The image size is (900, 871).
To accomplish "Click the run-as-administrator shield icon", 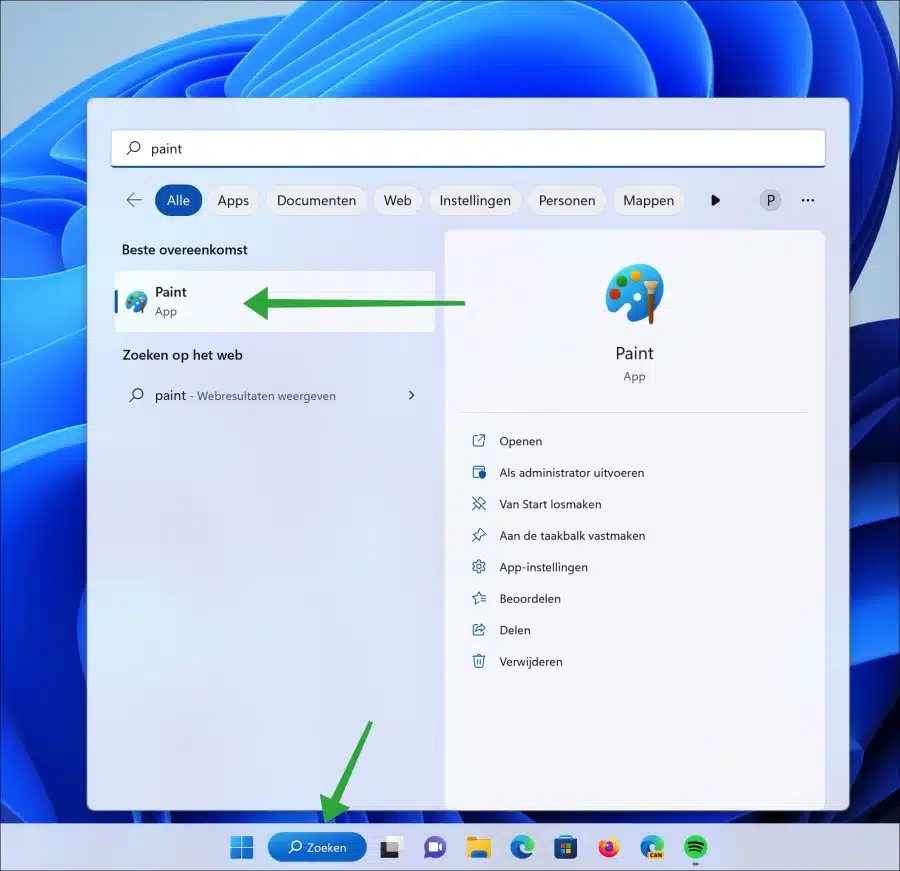I will 479,472.
